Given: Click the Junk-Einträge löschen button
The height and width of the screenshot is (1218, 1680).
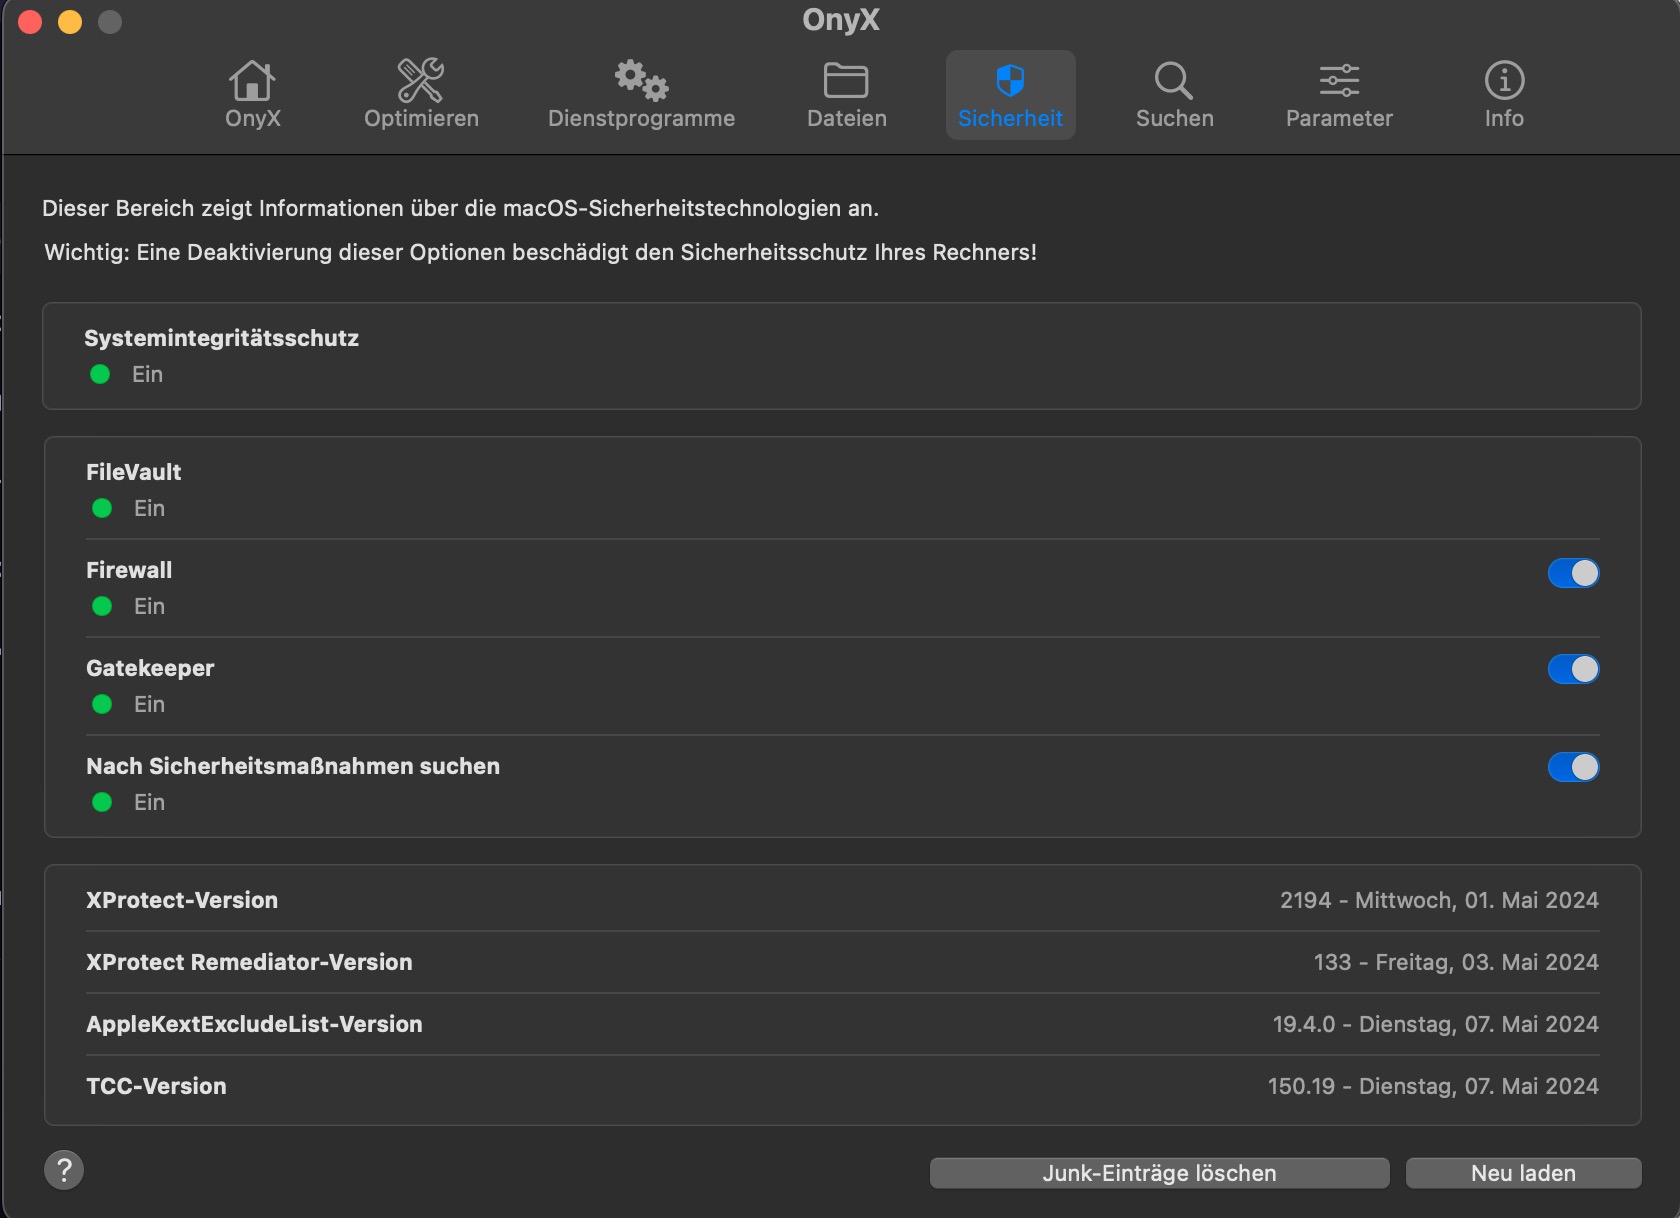Looking at the screenshot, I should [x=1159, y=1173].
